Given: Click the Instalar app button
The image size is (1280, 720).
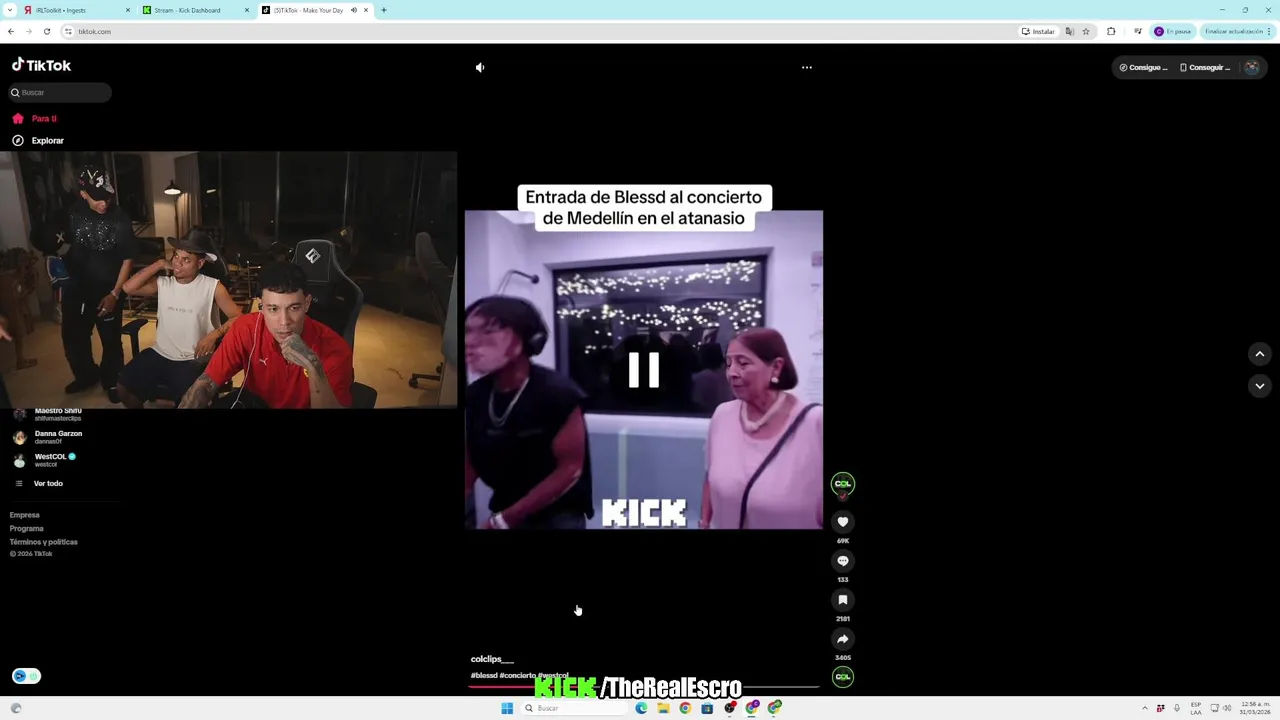Looking at the screenshot, I should [1038, 31].
